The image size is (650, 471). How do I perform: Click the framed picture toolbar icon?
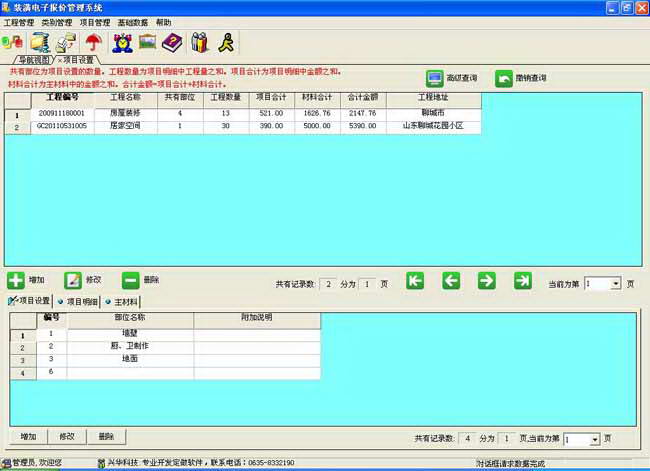(148, 41)
